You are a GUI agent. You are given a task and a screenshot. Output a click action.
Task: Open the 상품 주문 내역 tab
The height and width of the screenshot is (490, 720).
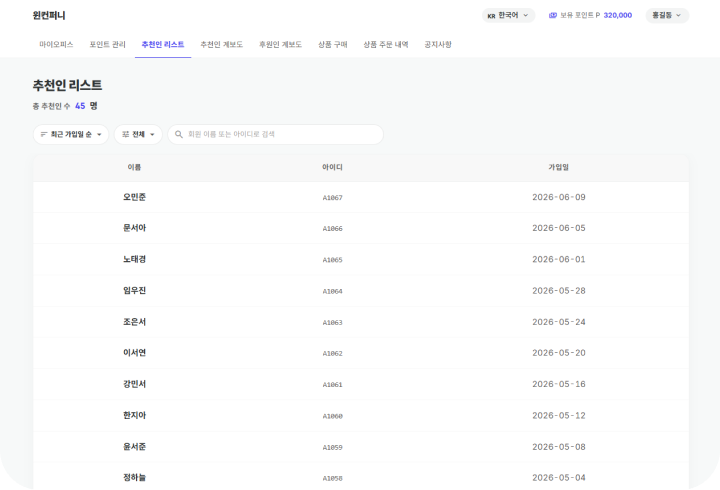coord(386,45)
